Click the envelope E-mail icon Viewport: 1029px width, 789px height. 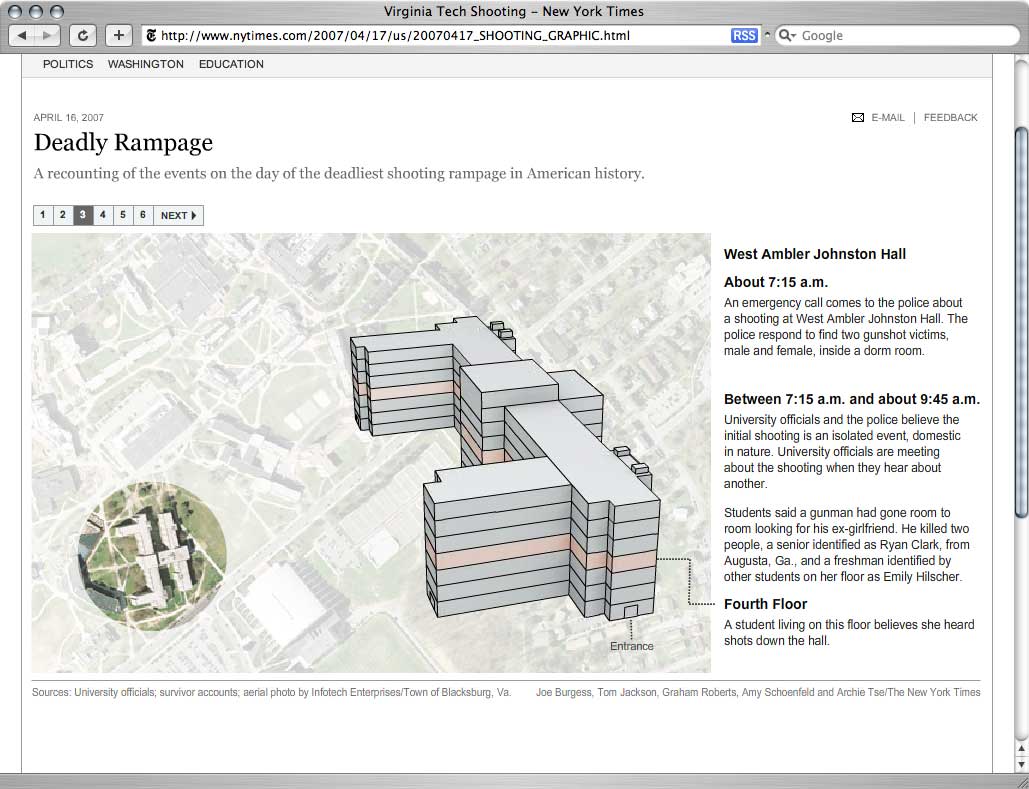[x=858, y=117]
